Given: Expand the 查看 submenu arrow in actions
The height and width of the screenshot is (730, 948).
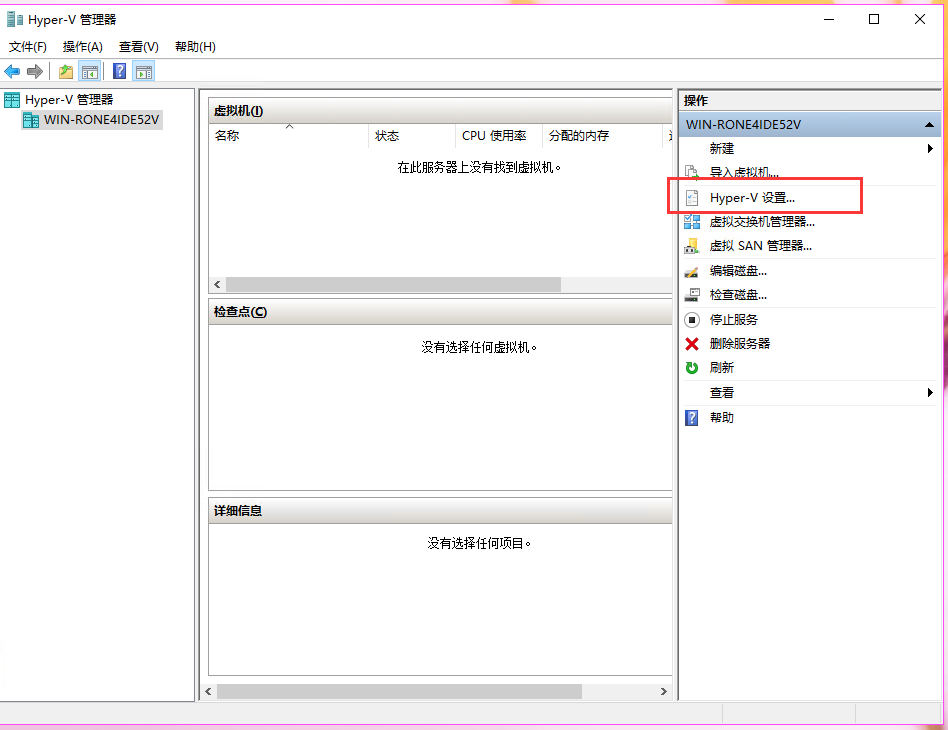Looking at the screenshot, I should coord(930,393).
